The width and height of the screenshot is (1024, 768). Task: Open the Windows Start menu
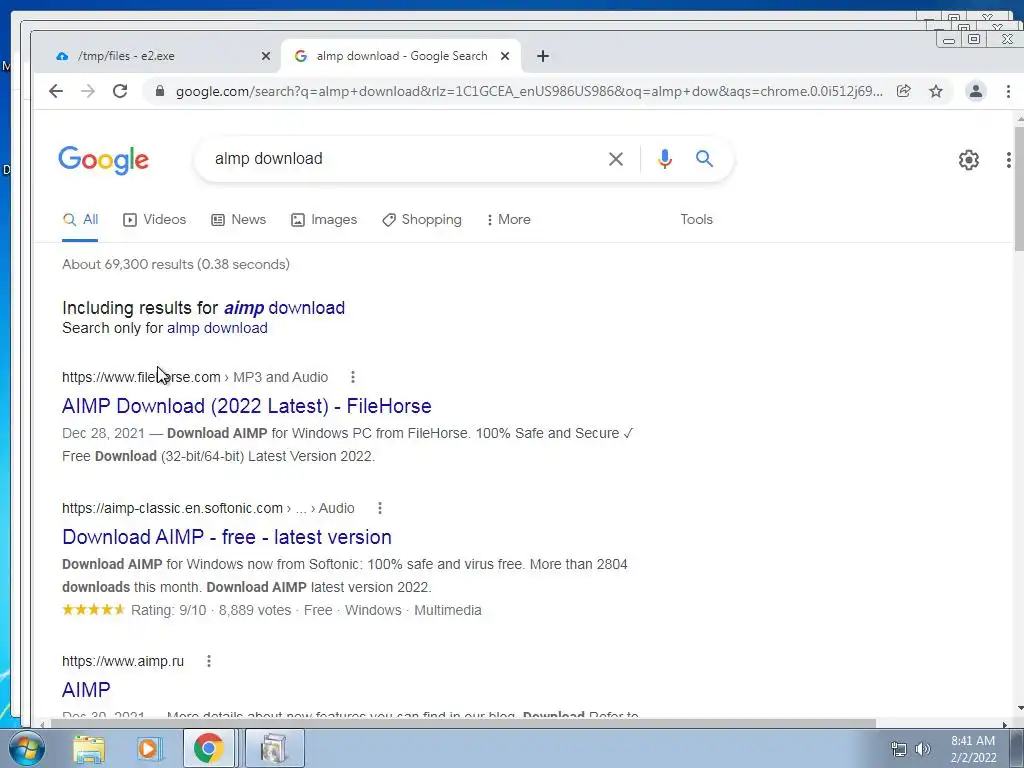tap(27, 748)
